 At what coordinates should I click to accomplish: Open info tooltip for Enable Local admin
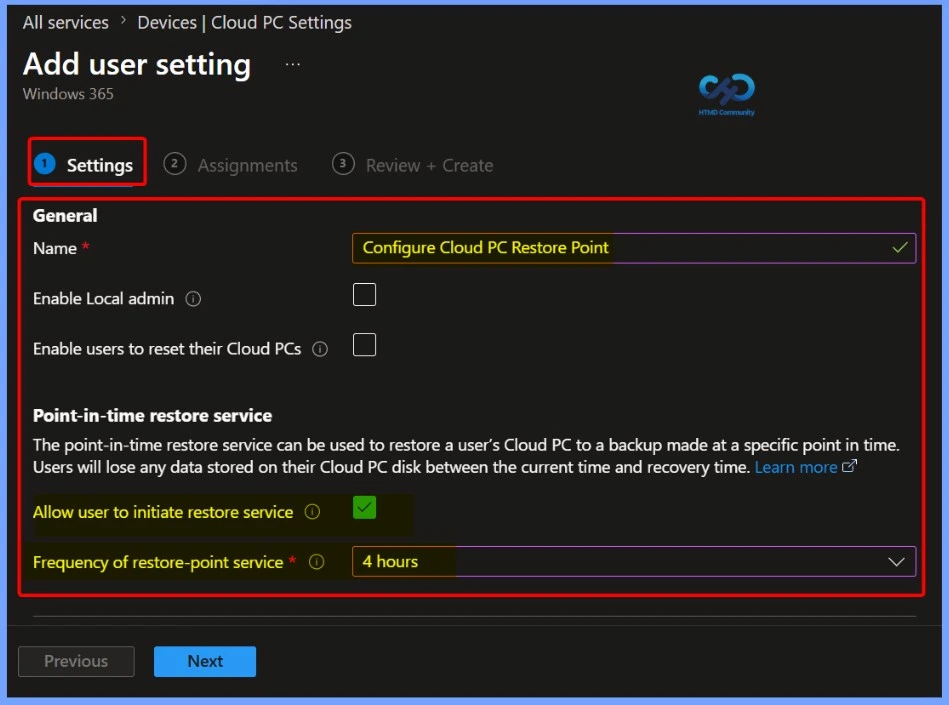(193, 299)
